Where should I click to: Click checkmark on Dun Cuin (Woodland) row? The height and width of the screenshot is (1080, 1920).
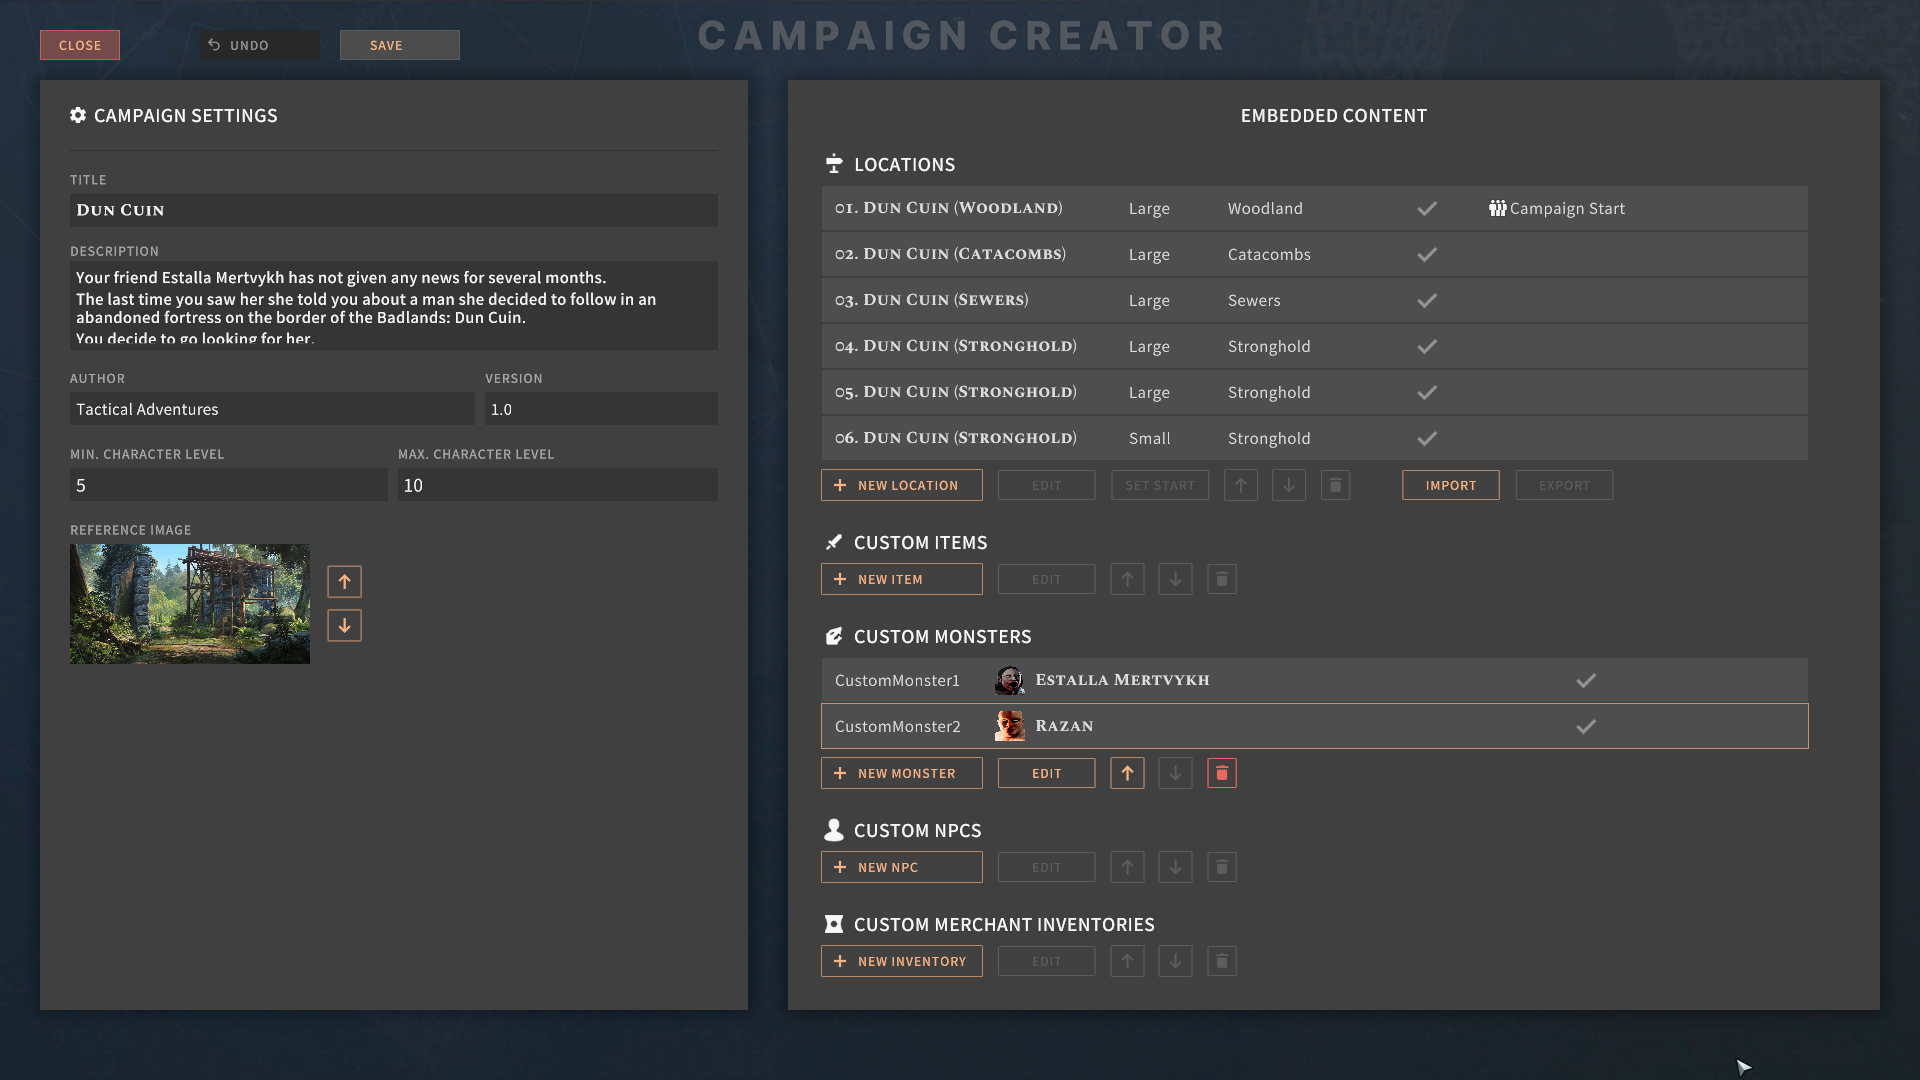(x=1427, y=208)
